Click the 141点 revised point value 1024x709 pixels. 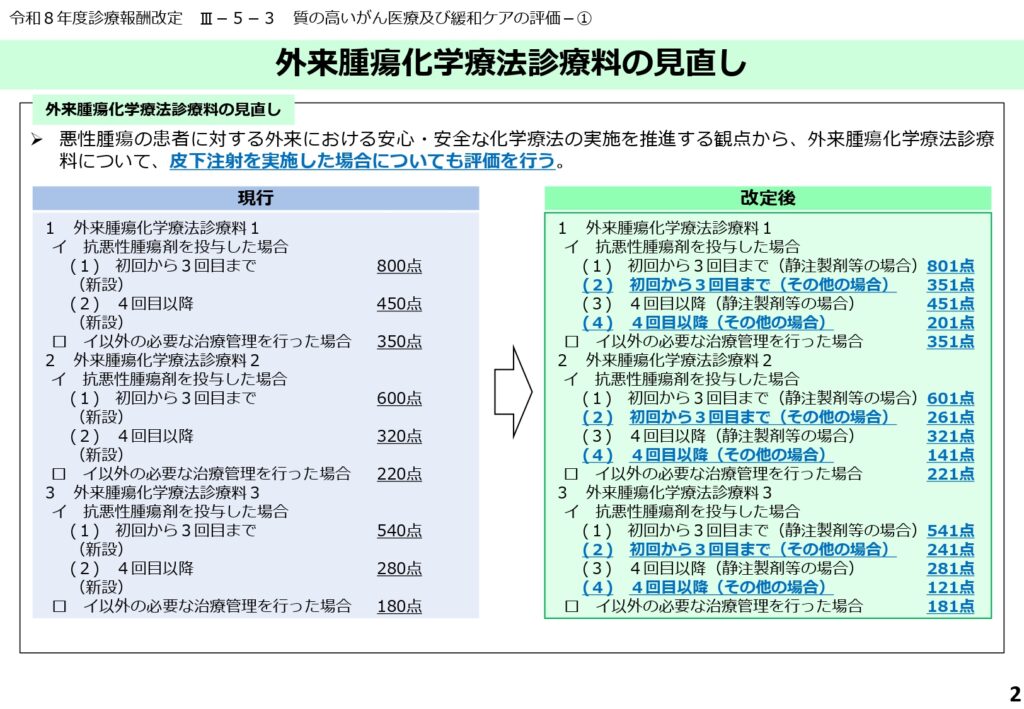[950, 455]
